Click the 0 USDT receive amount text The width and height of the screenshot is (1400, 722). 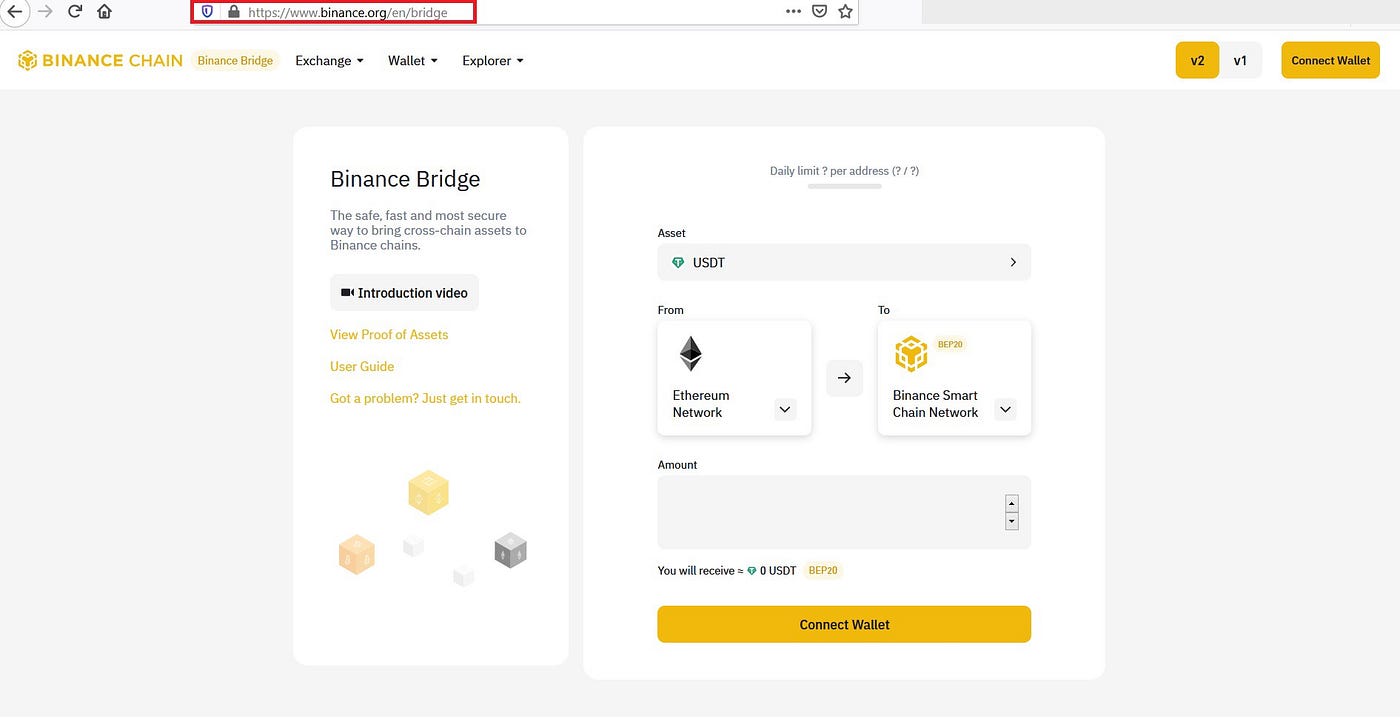tap(778, 571)
